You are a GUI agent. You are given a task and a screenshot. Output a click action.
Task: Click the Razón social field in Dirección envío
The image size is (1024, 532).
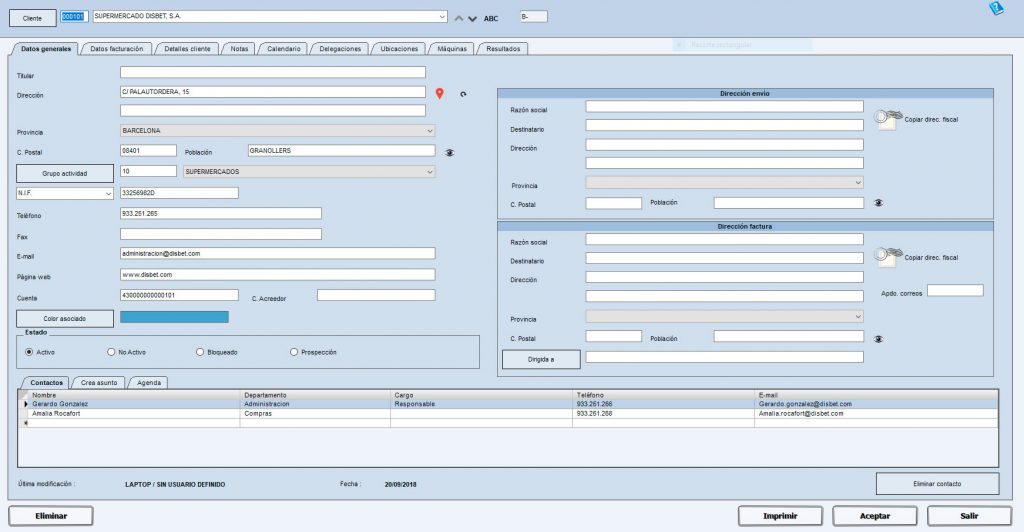coord(724,106)
